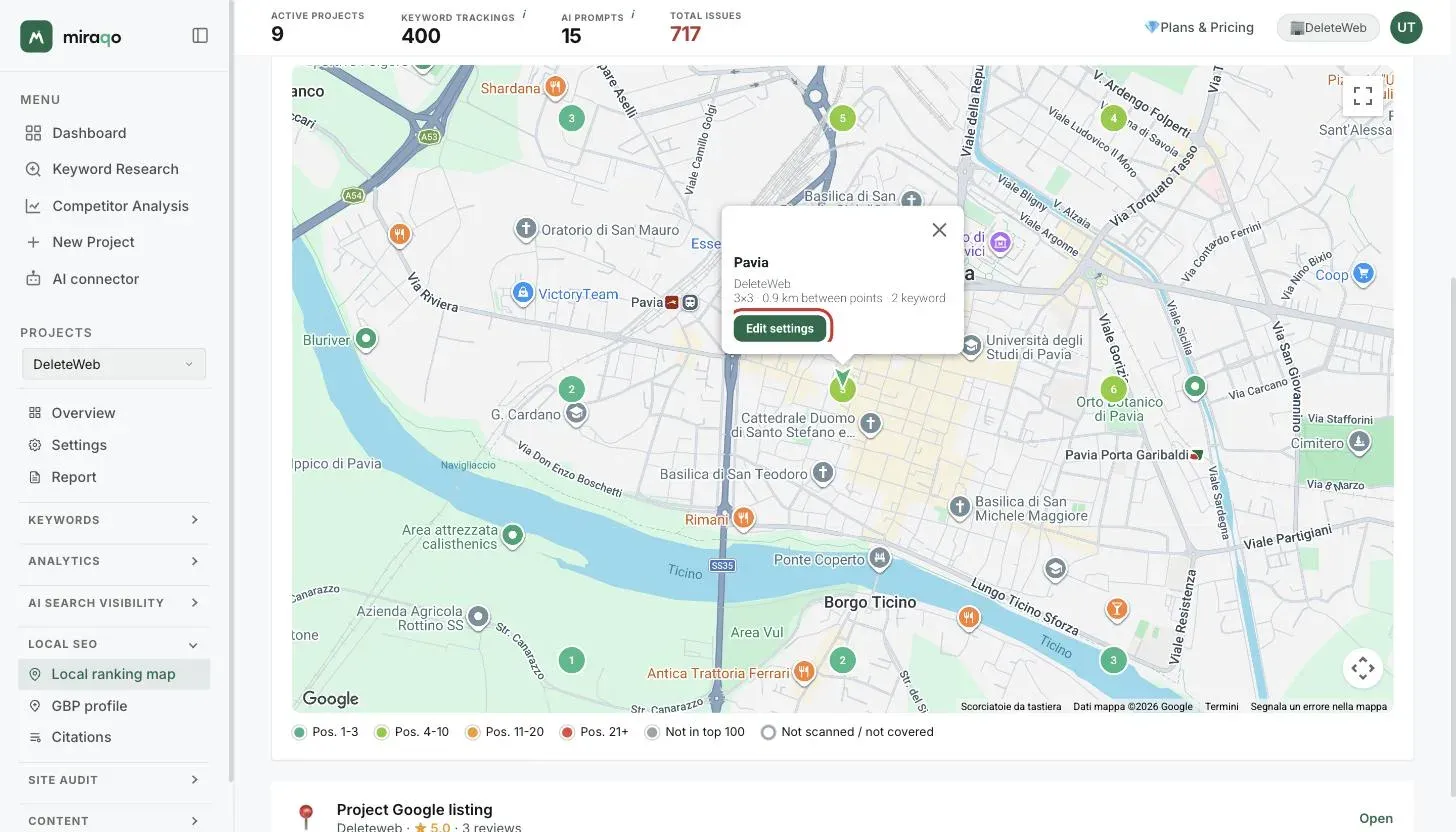Click Basilica di San Teodoro marker
Screen dimensions: 1456x832
pyautogui.click(x=822, y=473)
